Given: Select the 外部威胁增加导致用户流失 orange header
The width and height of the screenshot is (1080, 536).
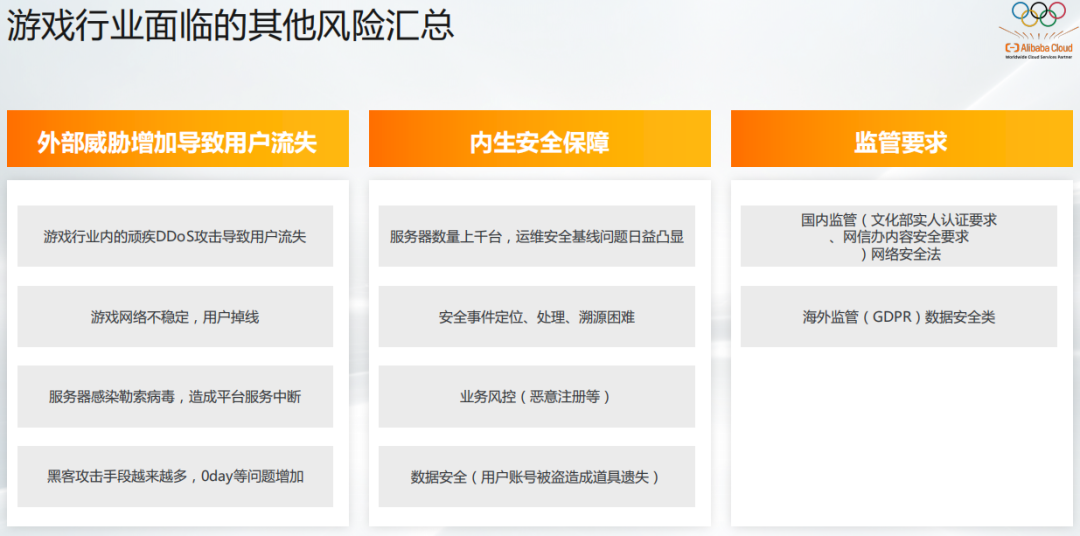Looking at the screenshot, I should point(177,140).
